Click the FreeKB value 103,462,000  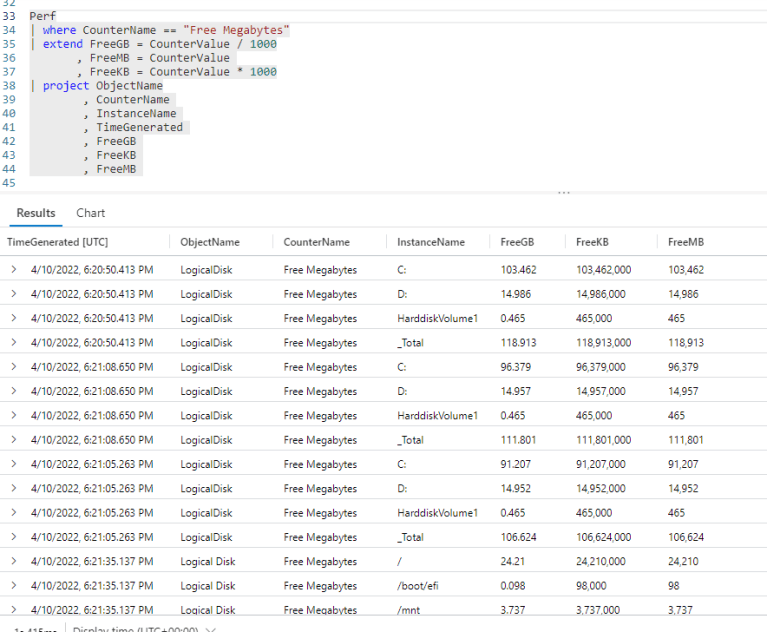click(x=603, y=270)
